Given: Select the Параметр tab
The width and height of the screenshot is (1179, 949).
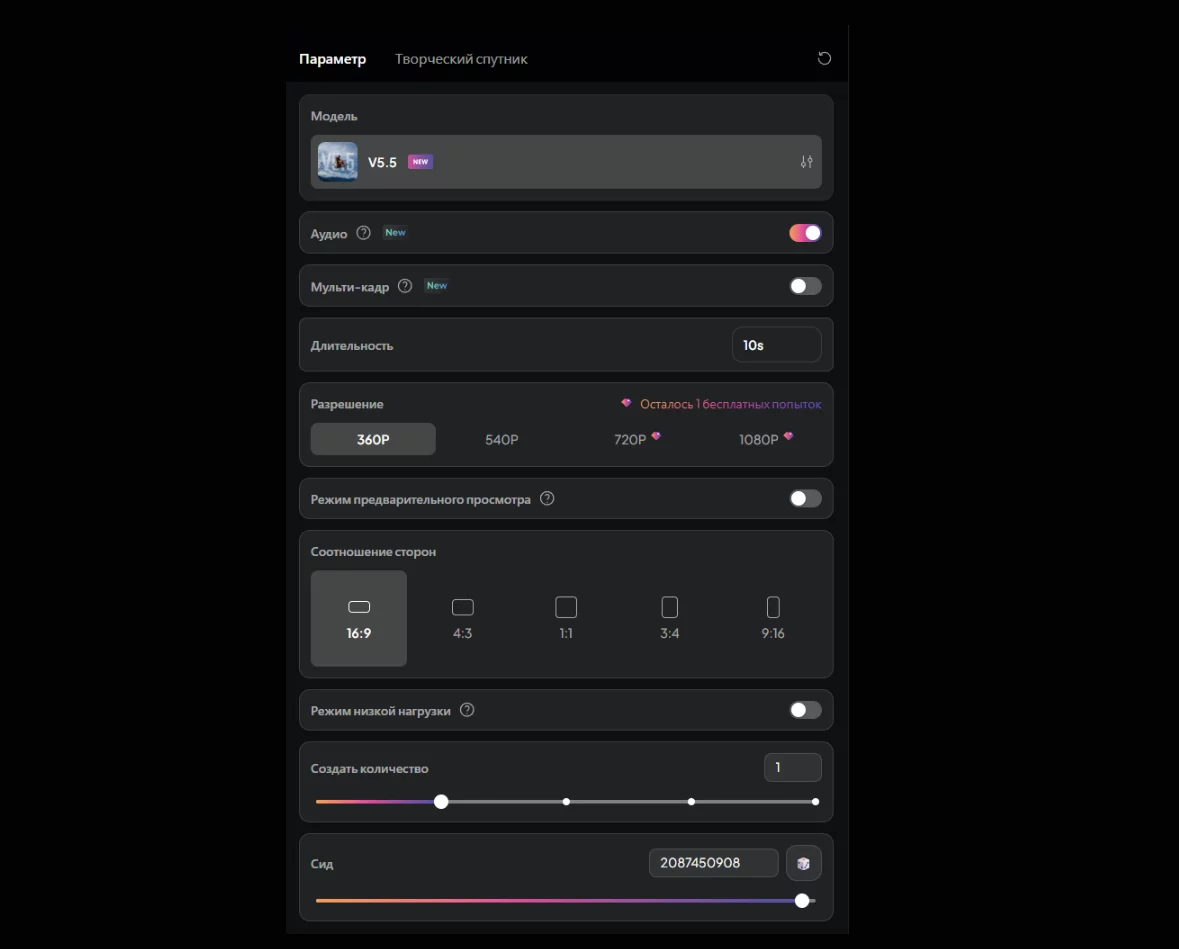Looking at the screenshot, I should click(332, 59).
